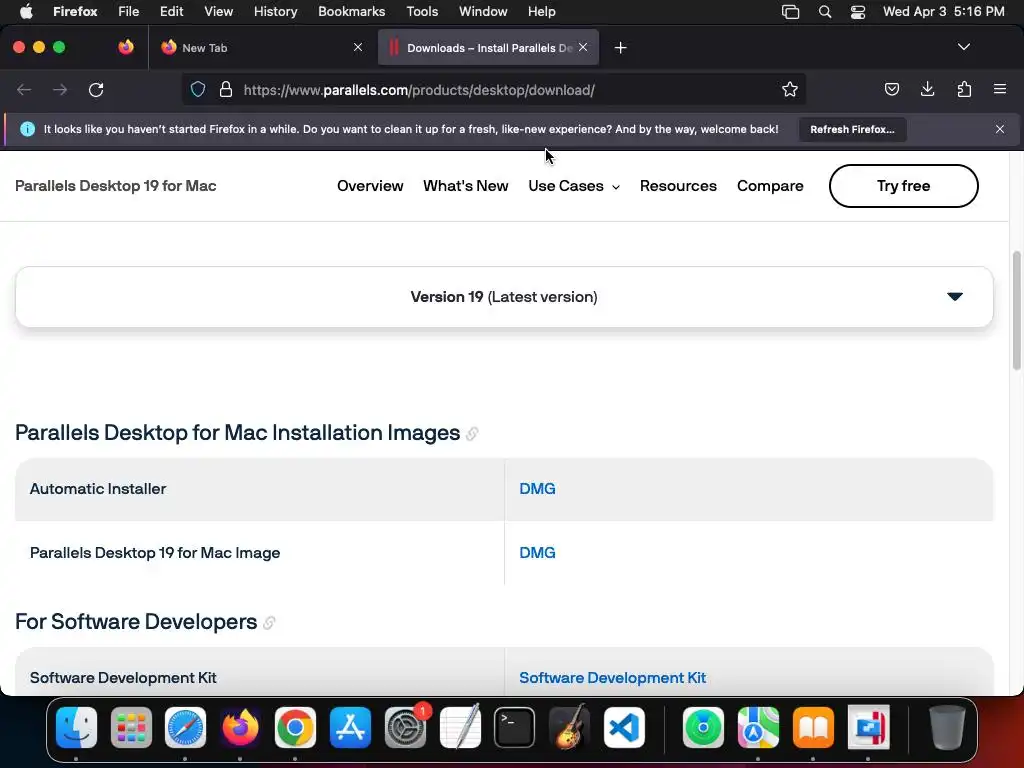Open System Settings from the Dock
Viewport: 1024px width, 768px height.
click(405, 728)
